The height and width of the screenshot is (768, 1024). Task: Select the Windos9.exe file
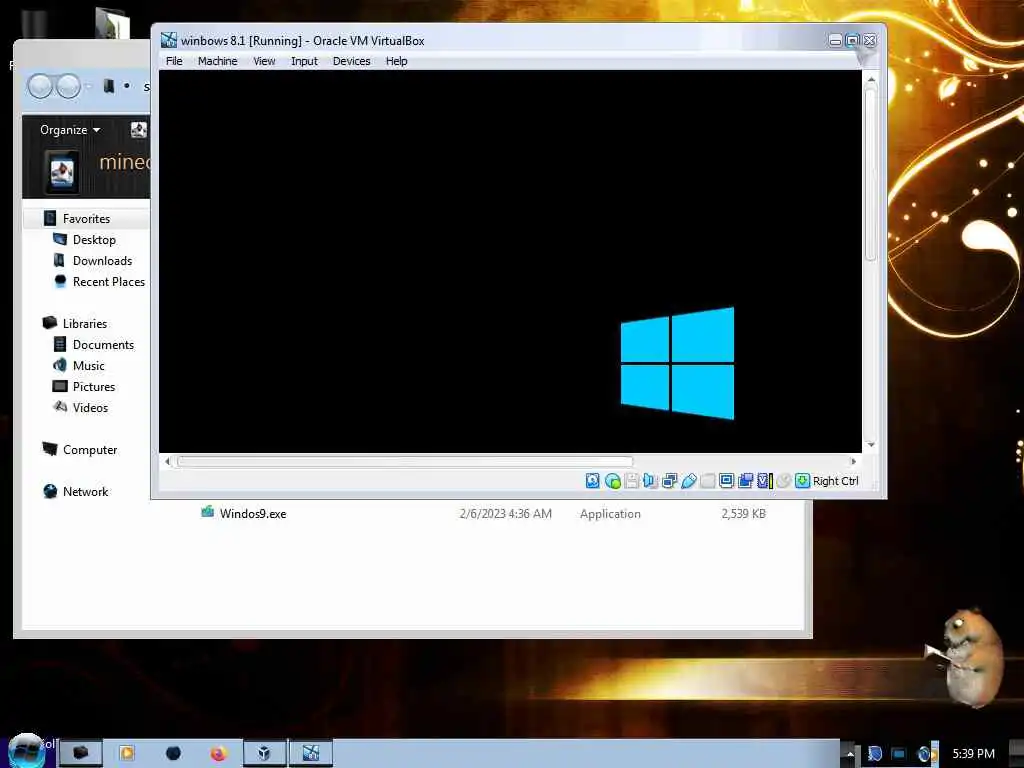tap(253, 513)
